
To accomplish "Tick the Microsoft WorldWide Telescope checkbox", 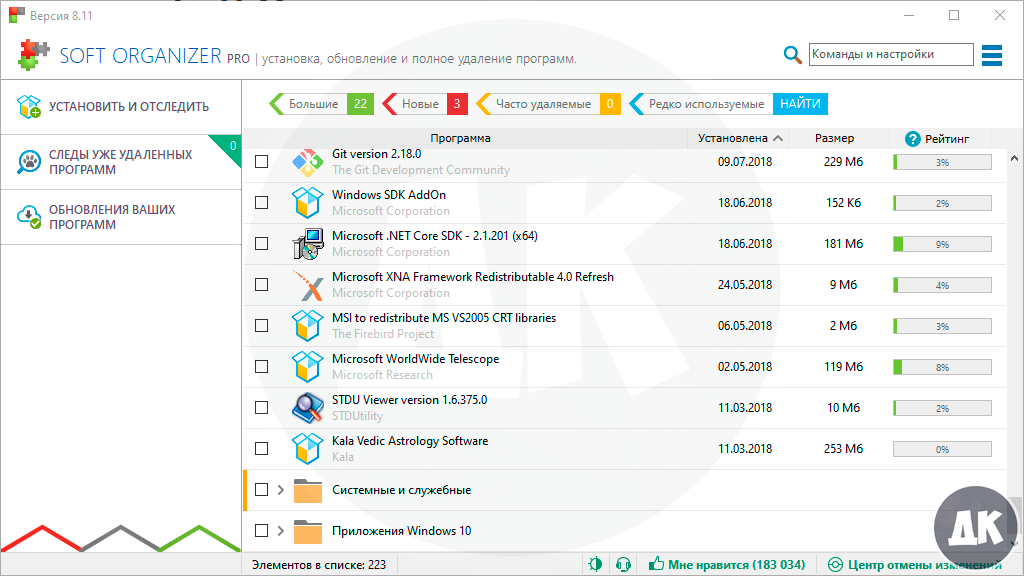I will (261, 366).
